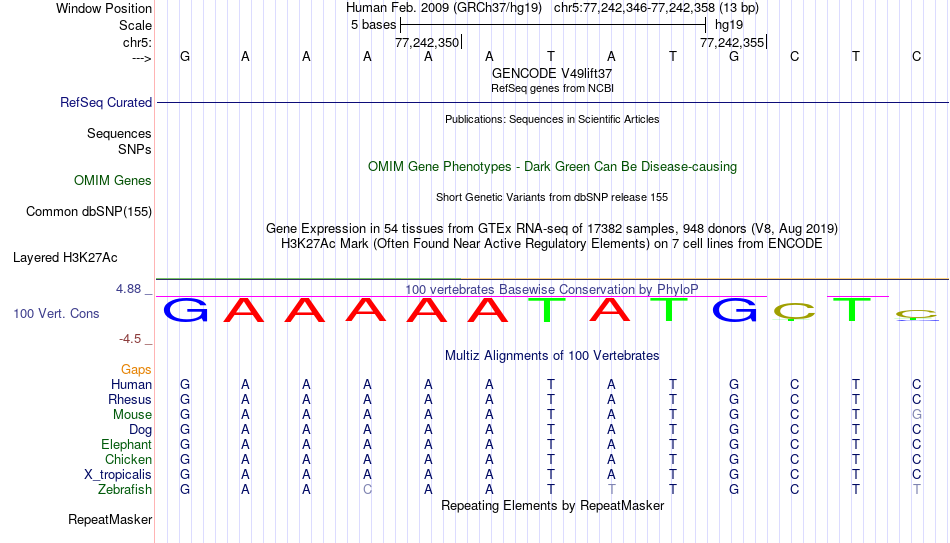950x543 pixels.
Task: Click the SNPs track label
Action: 135,149
